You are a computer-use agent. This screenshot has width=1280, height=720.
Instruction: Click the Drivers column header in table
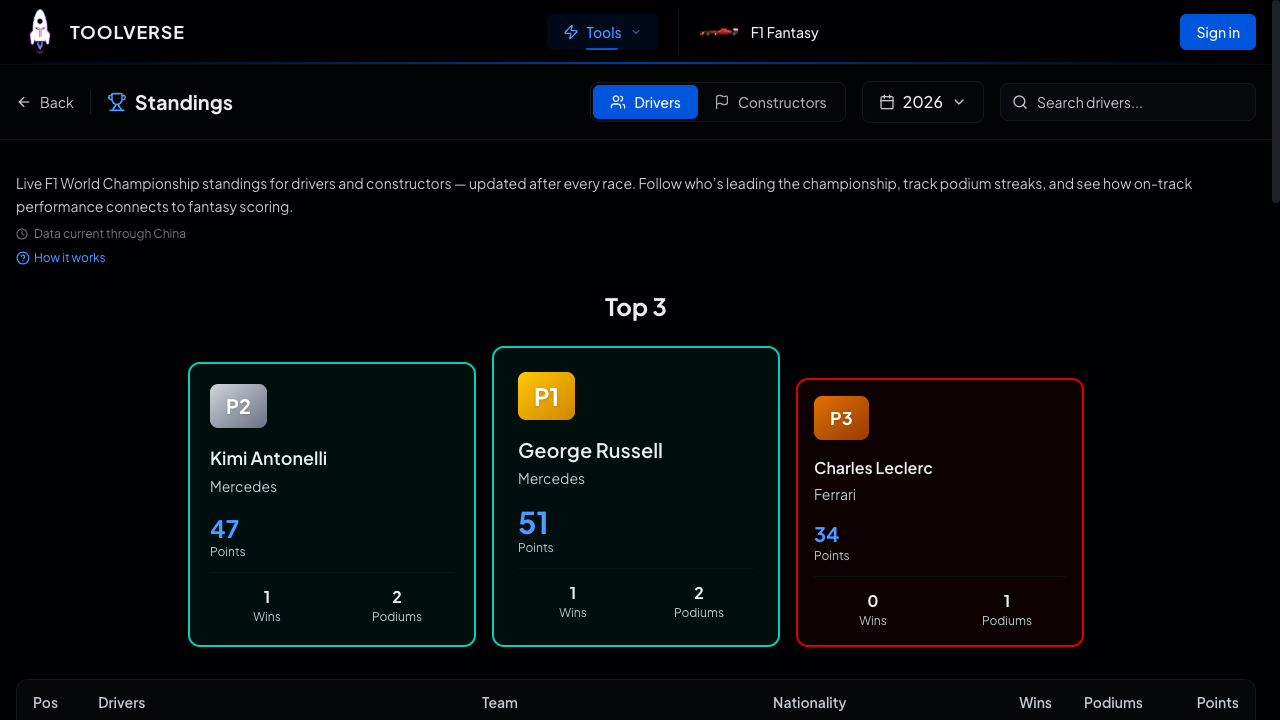tap(121, 702)
